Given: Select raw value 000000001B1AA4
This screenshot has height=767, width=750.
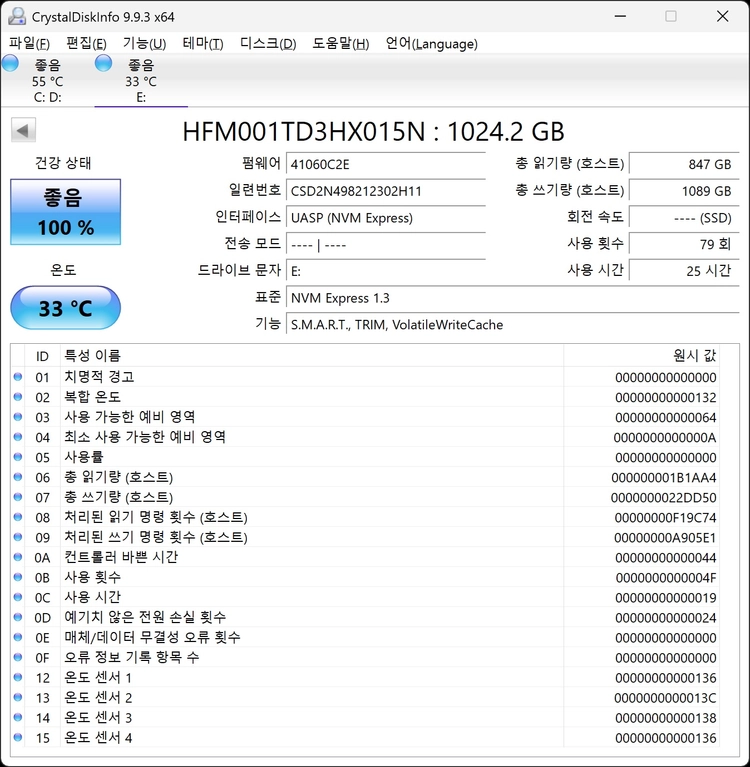Looking at the screenshot, I should coord(664,477).
